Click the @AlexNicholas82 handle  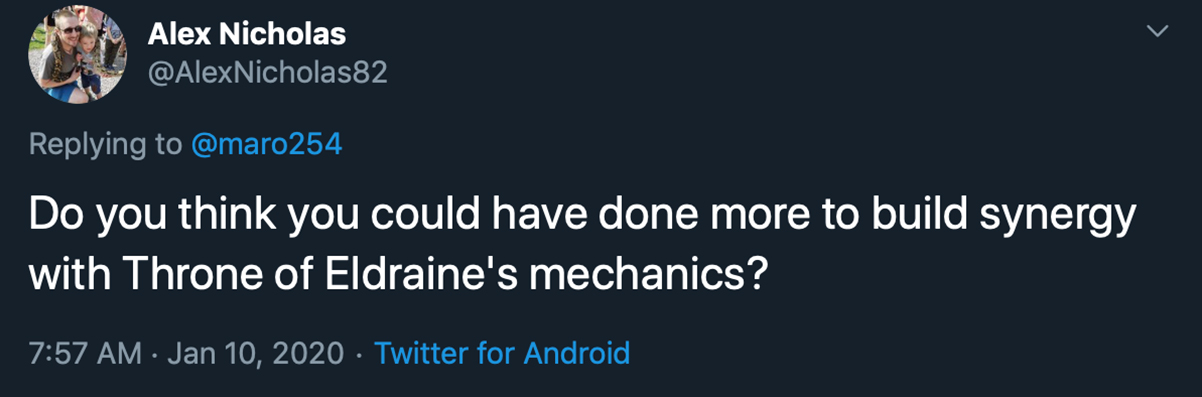tap(268, 74)
